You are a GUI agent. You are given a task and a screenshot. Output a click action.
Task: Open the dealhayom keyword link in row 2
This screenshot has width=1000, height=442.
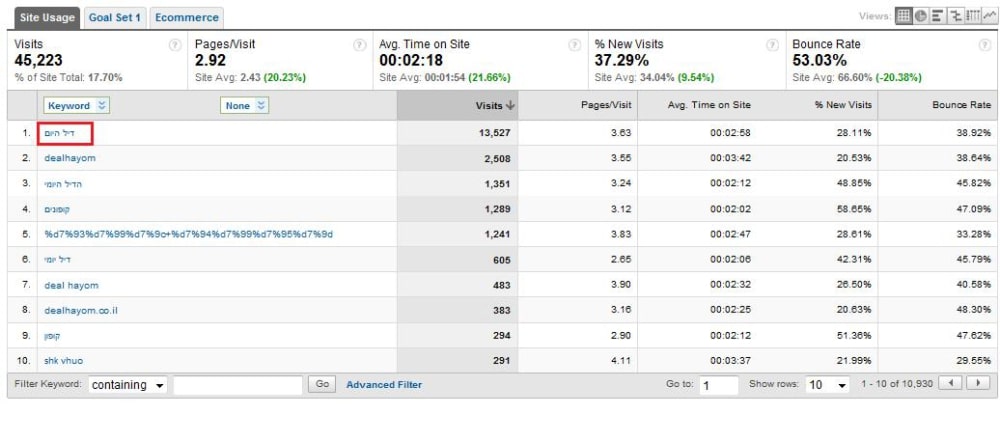(70, 158)
